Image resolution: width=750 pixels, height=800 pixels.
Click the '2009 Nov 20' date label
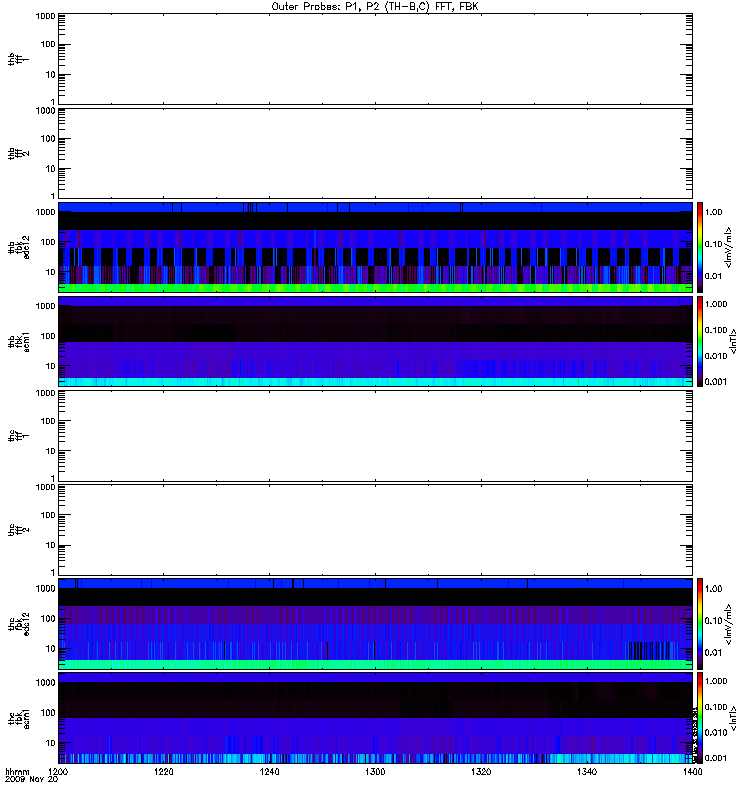click(32, 780)
